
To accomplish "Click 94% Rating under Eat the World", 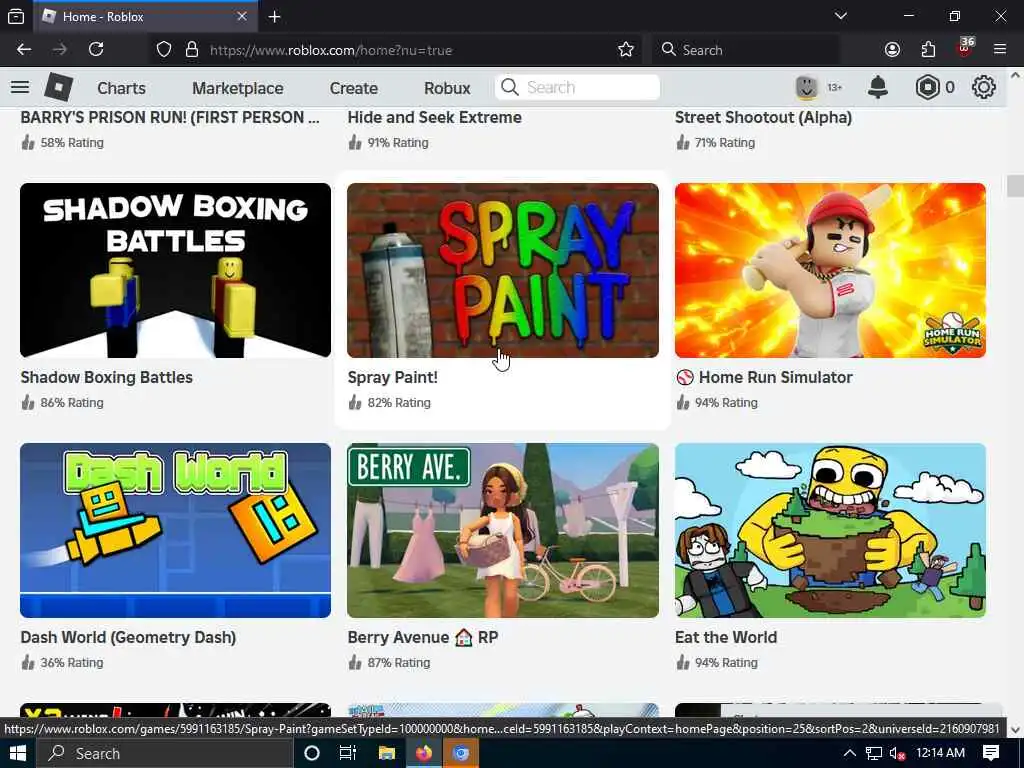I will pyautogui.click(x=726, y=662).
